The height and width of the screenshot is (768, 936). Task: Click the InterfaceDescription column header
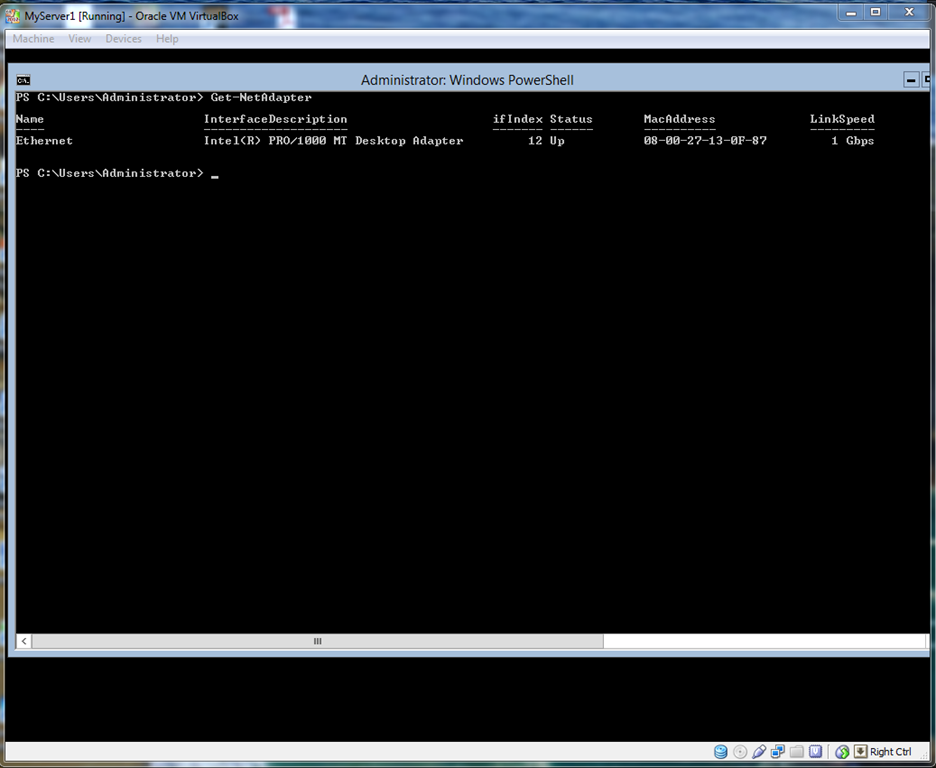point(275,119)
